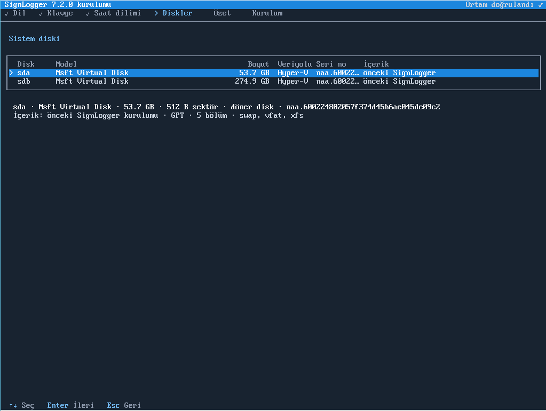Click Msft Virtual Disk in sdb row
This screenshot has height=411, width=546.
point(92,82)
